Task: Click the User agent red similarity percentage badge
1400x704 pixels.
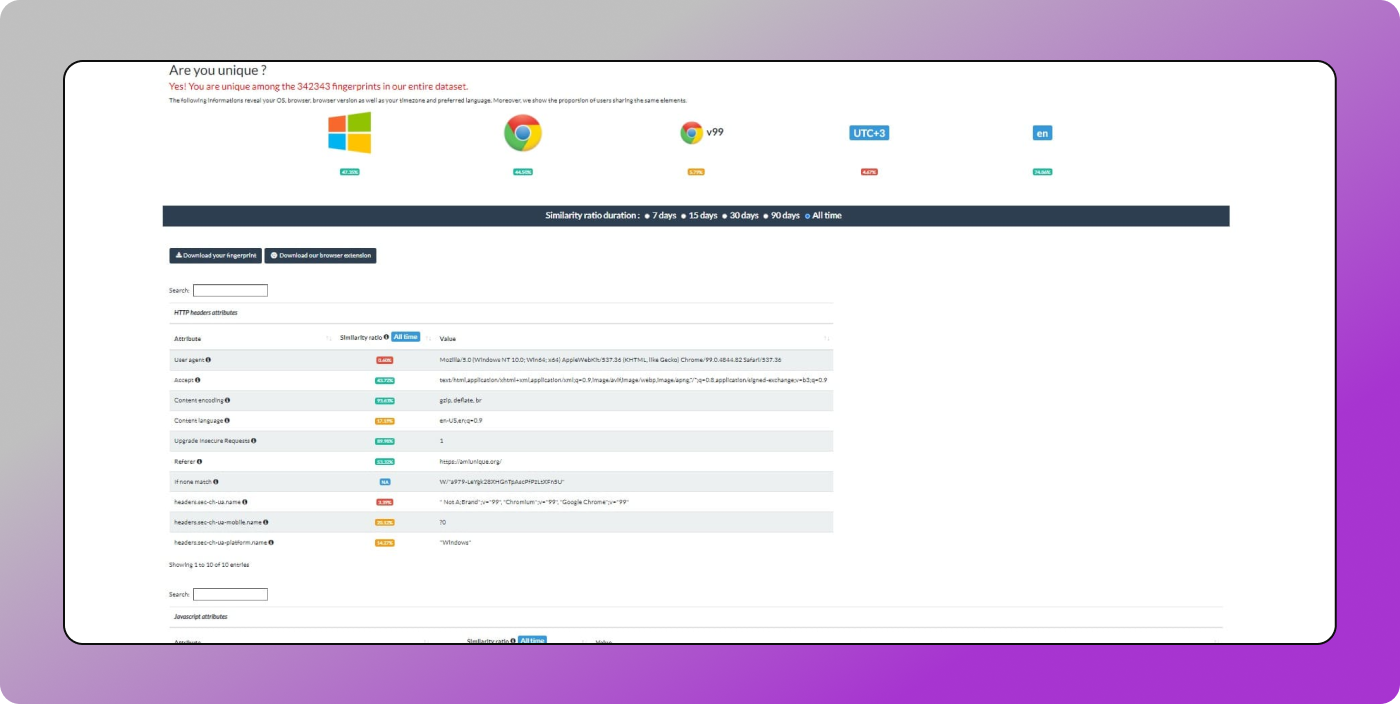Action: [385, 360]
